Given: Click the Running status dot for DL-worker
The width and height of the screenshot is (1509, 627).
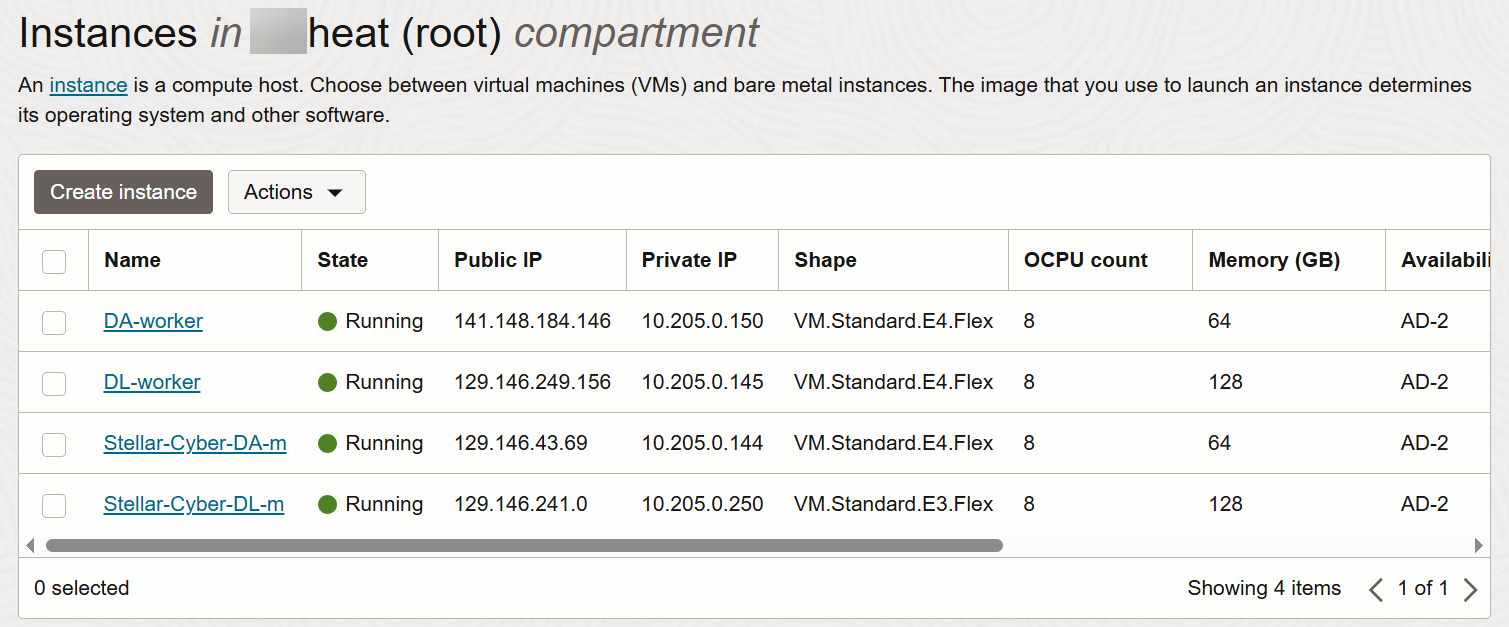Looking at the screenshot, I should tap(327, 382).
